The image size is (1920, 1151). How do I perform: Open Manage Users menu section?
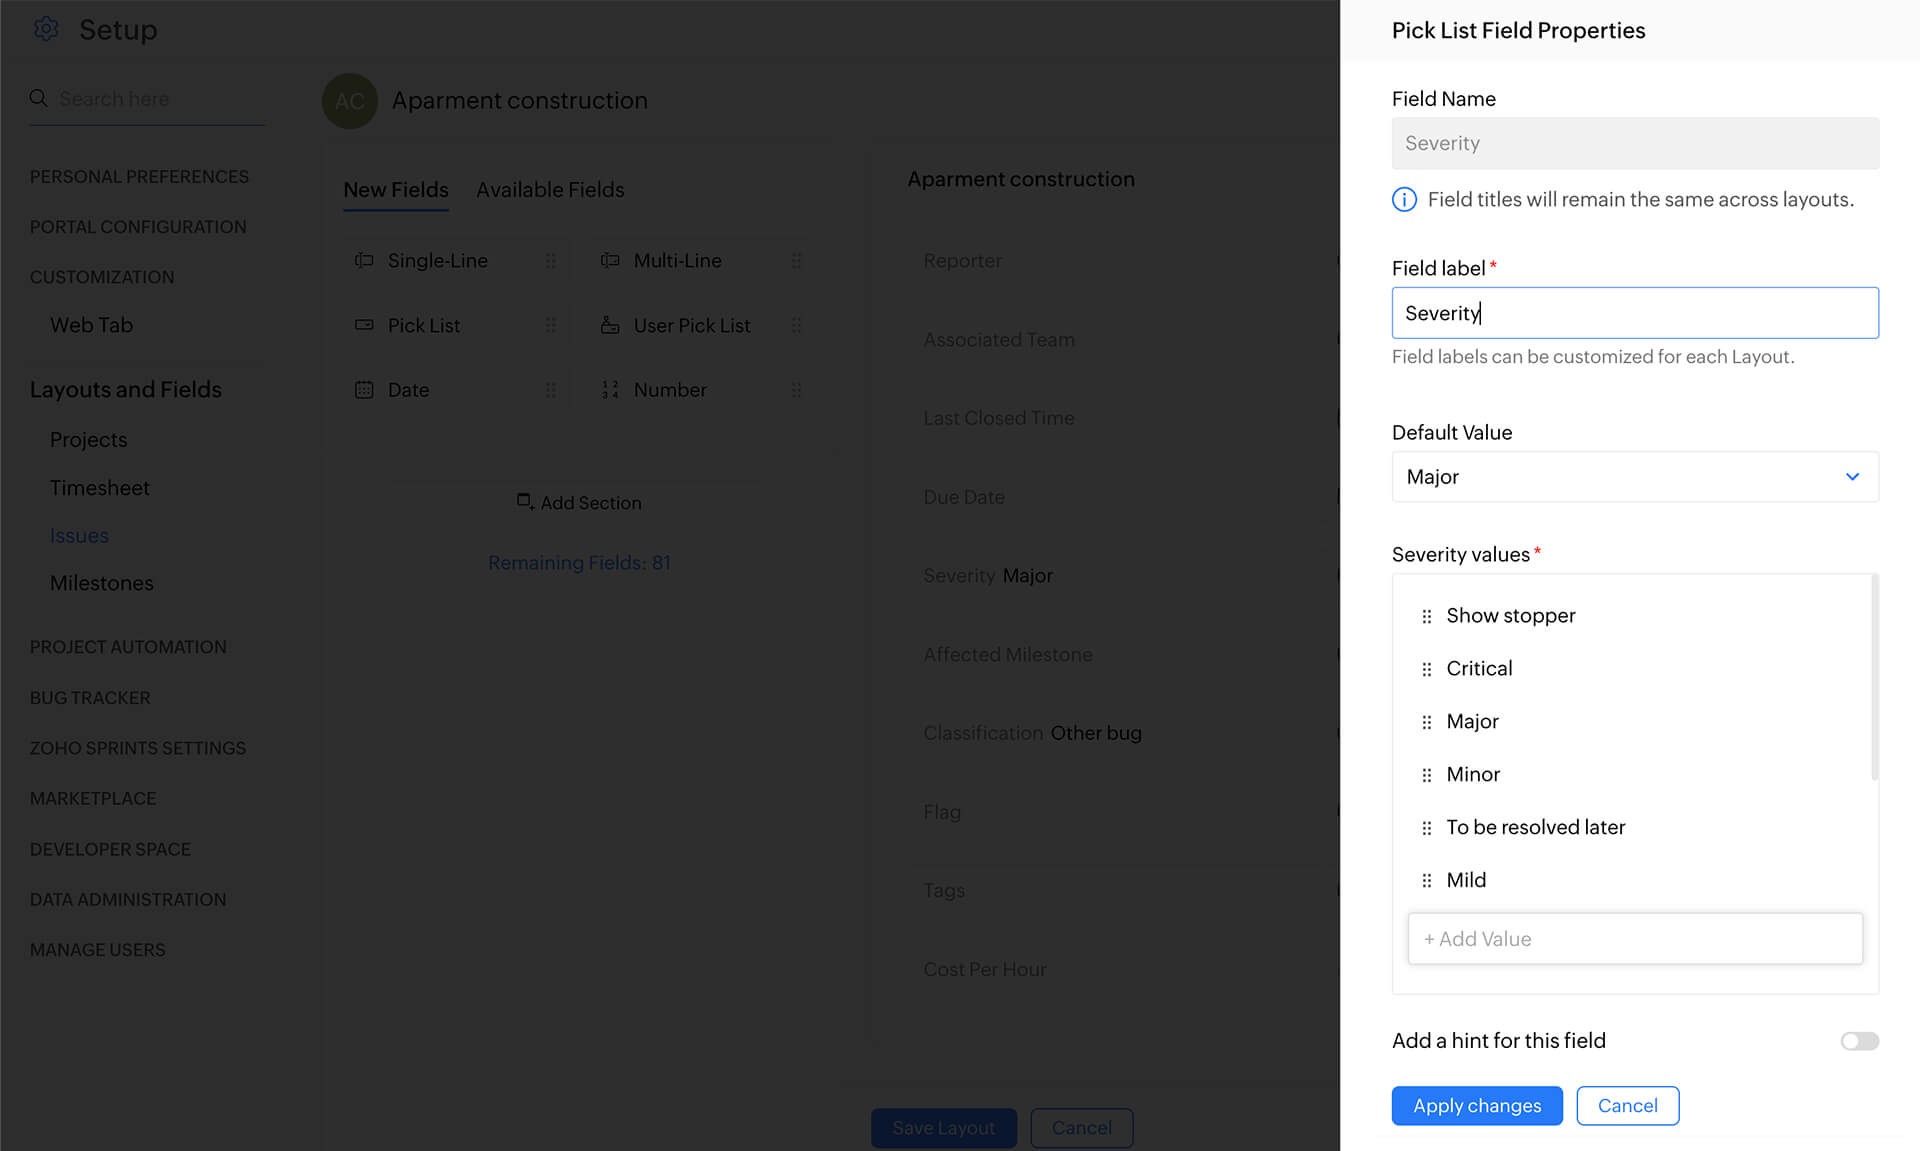tap(98, 950)
